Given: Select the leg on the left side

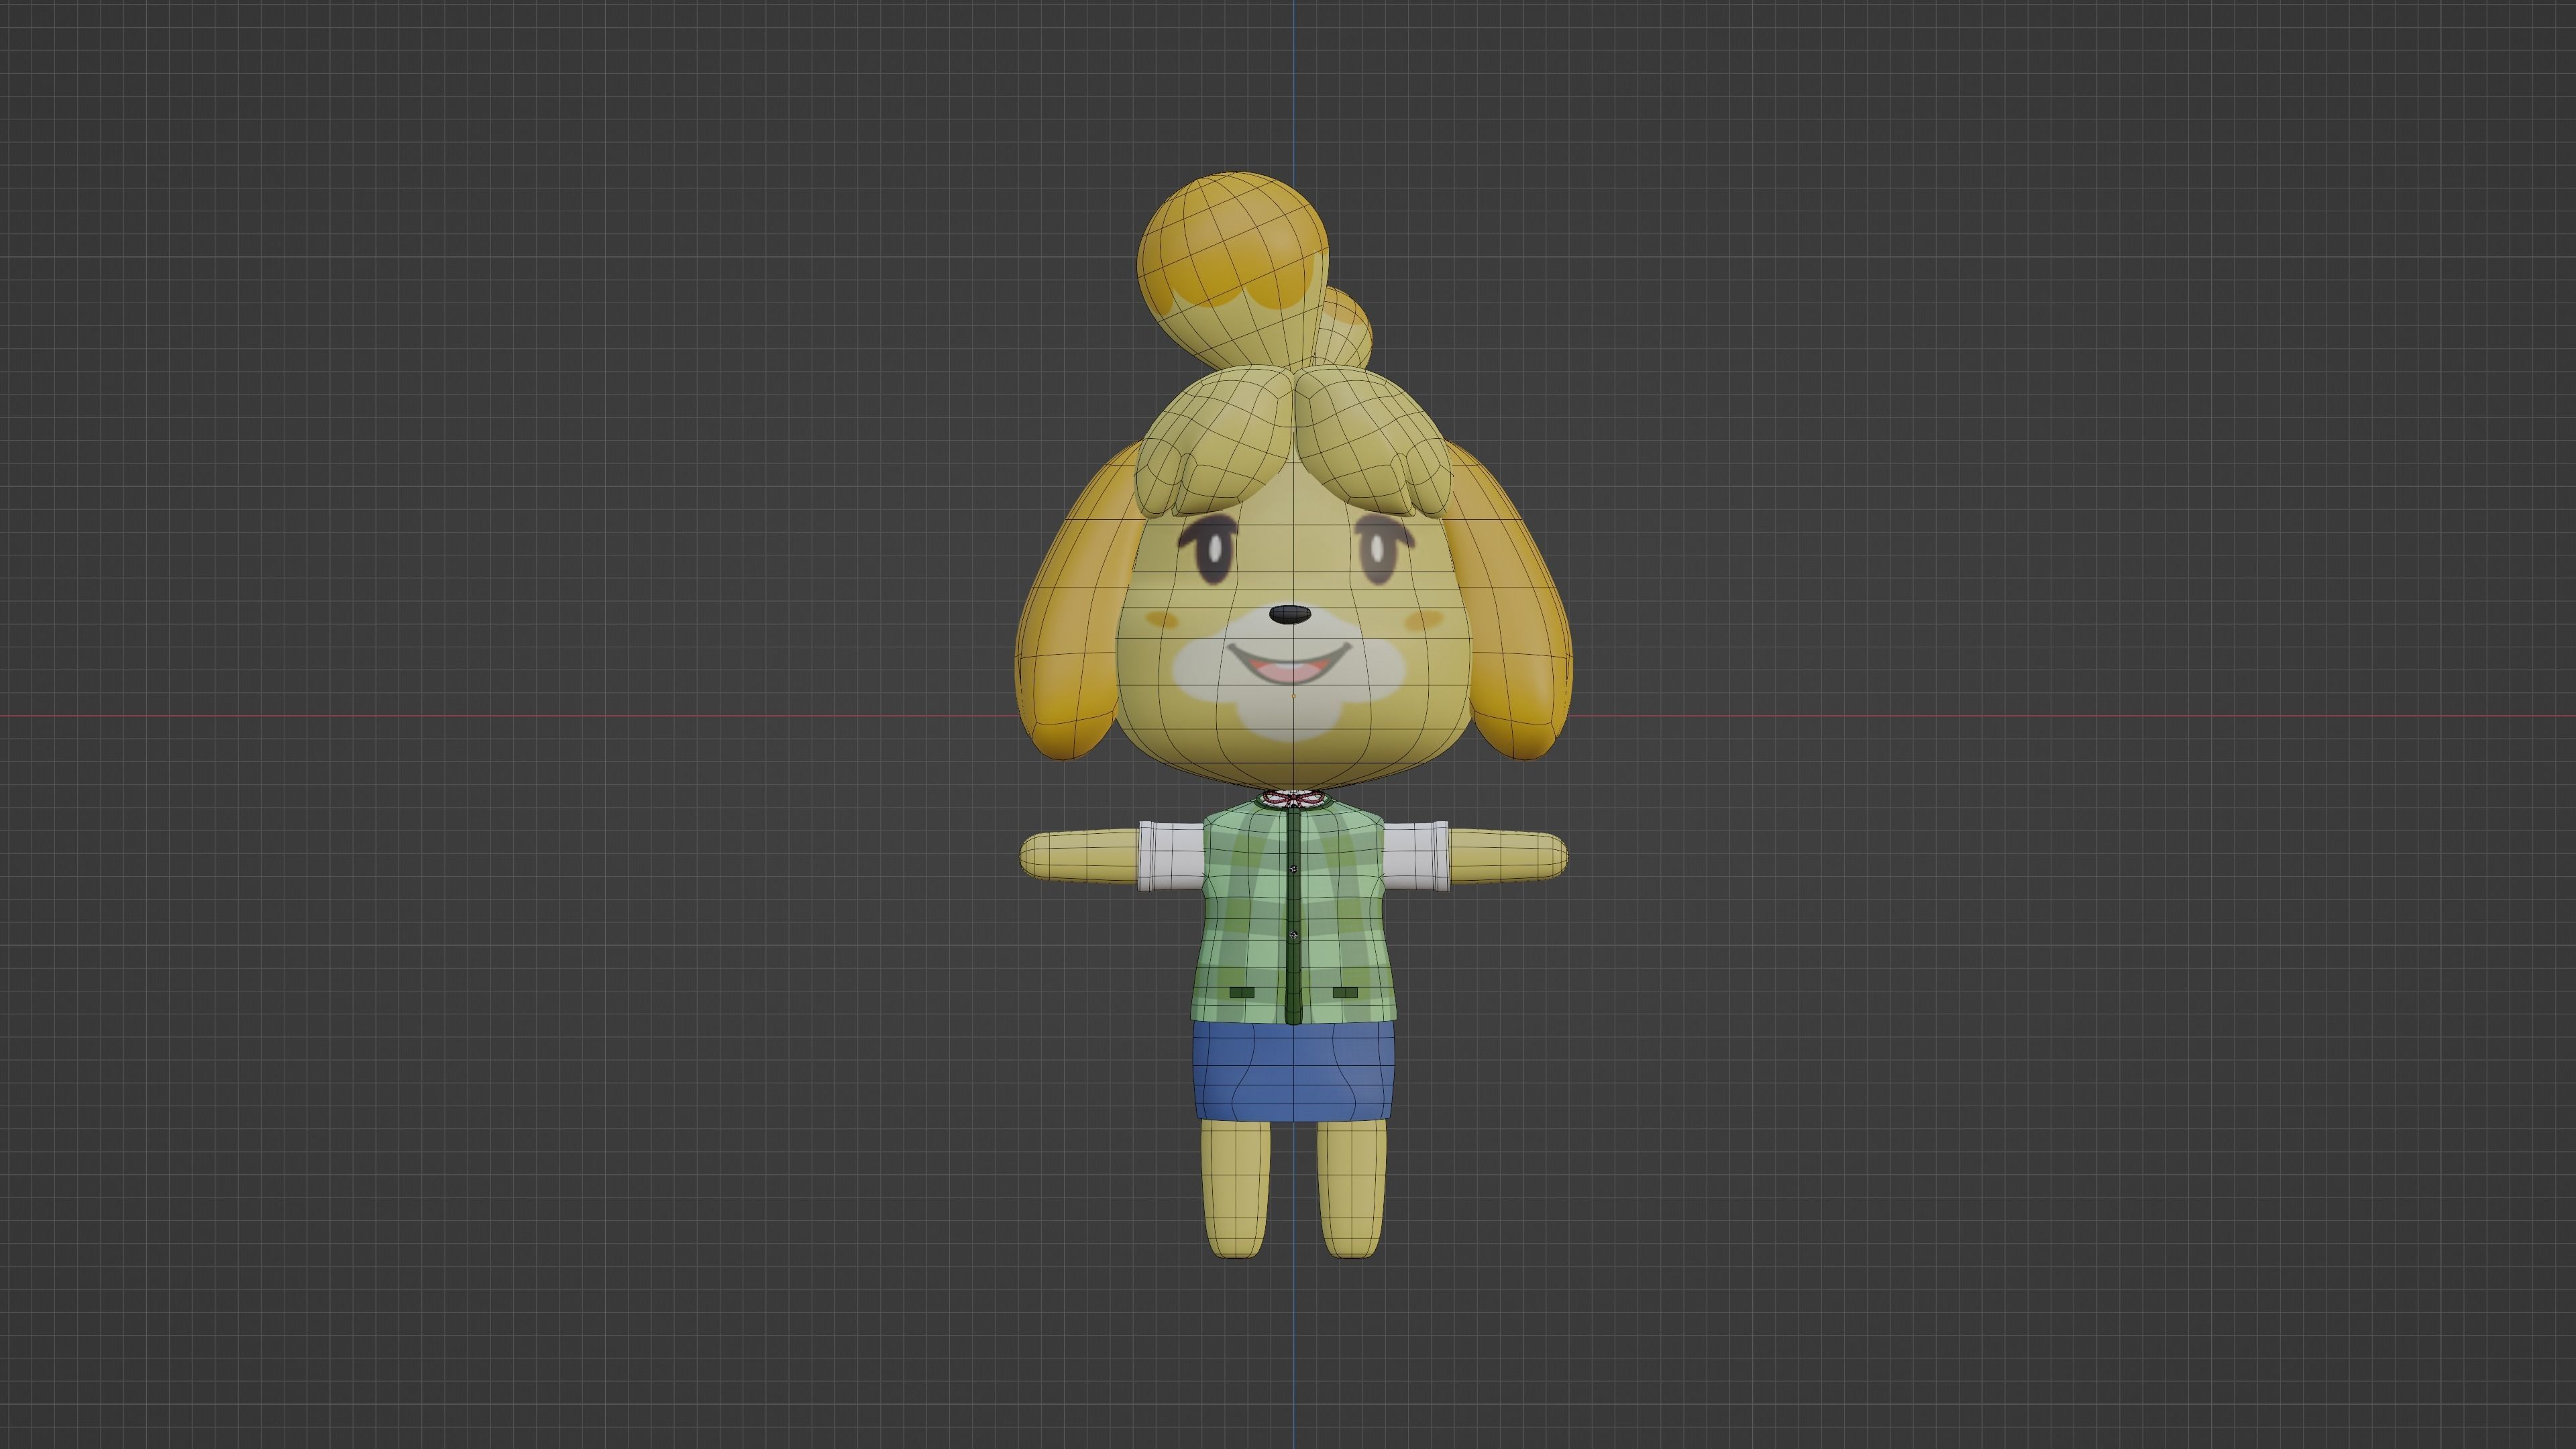Looking at the screenshot, I should 1235,1188.
